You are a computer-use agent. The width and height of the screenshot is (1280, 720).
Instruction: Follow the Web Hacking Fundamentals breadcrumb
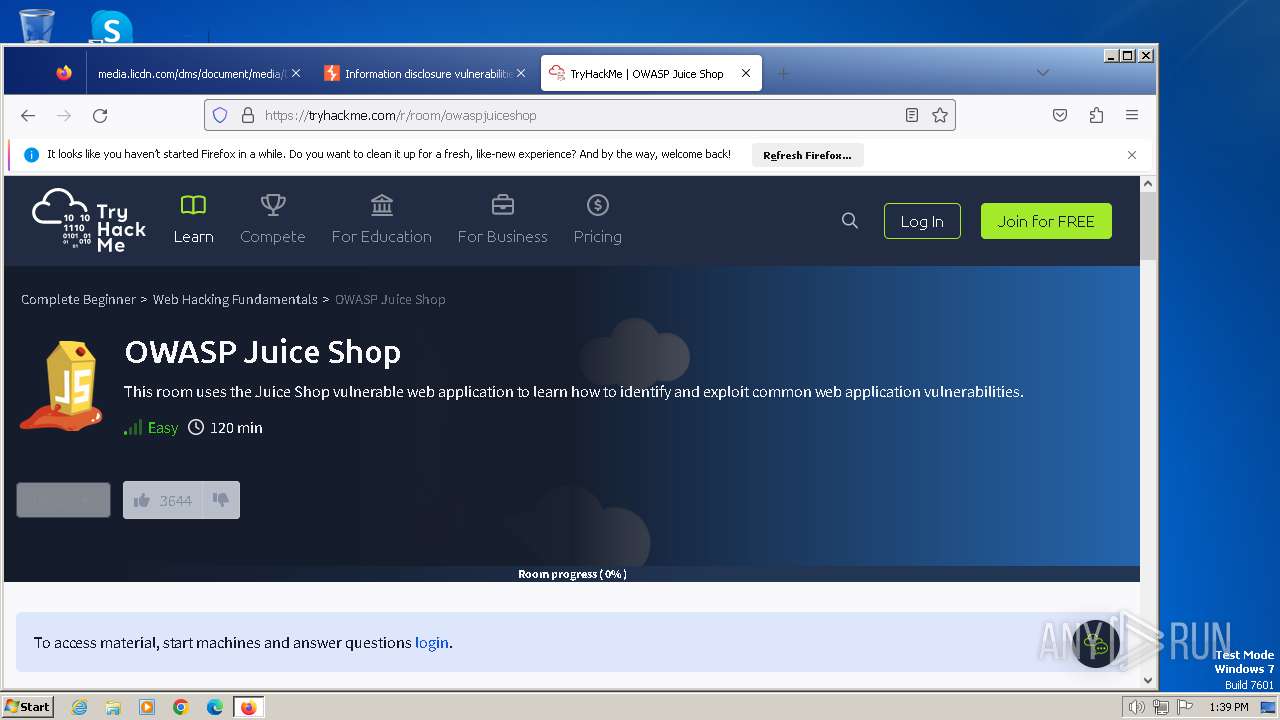235,299
